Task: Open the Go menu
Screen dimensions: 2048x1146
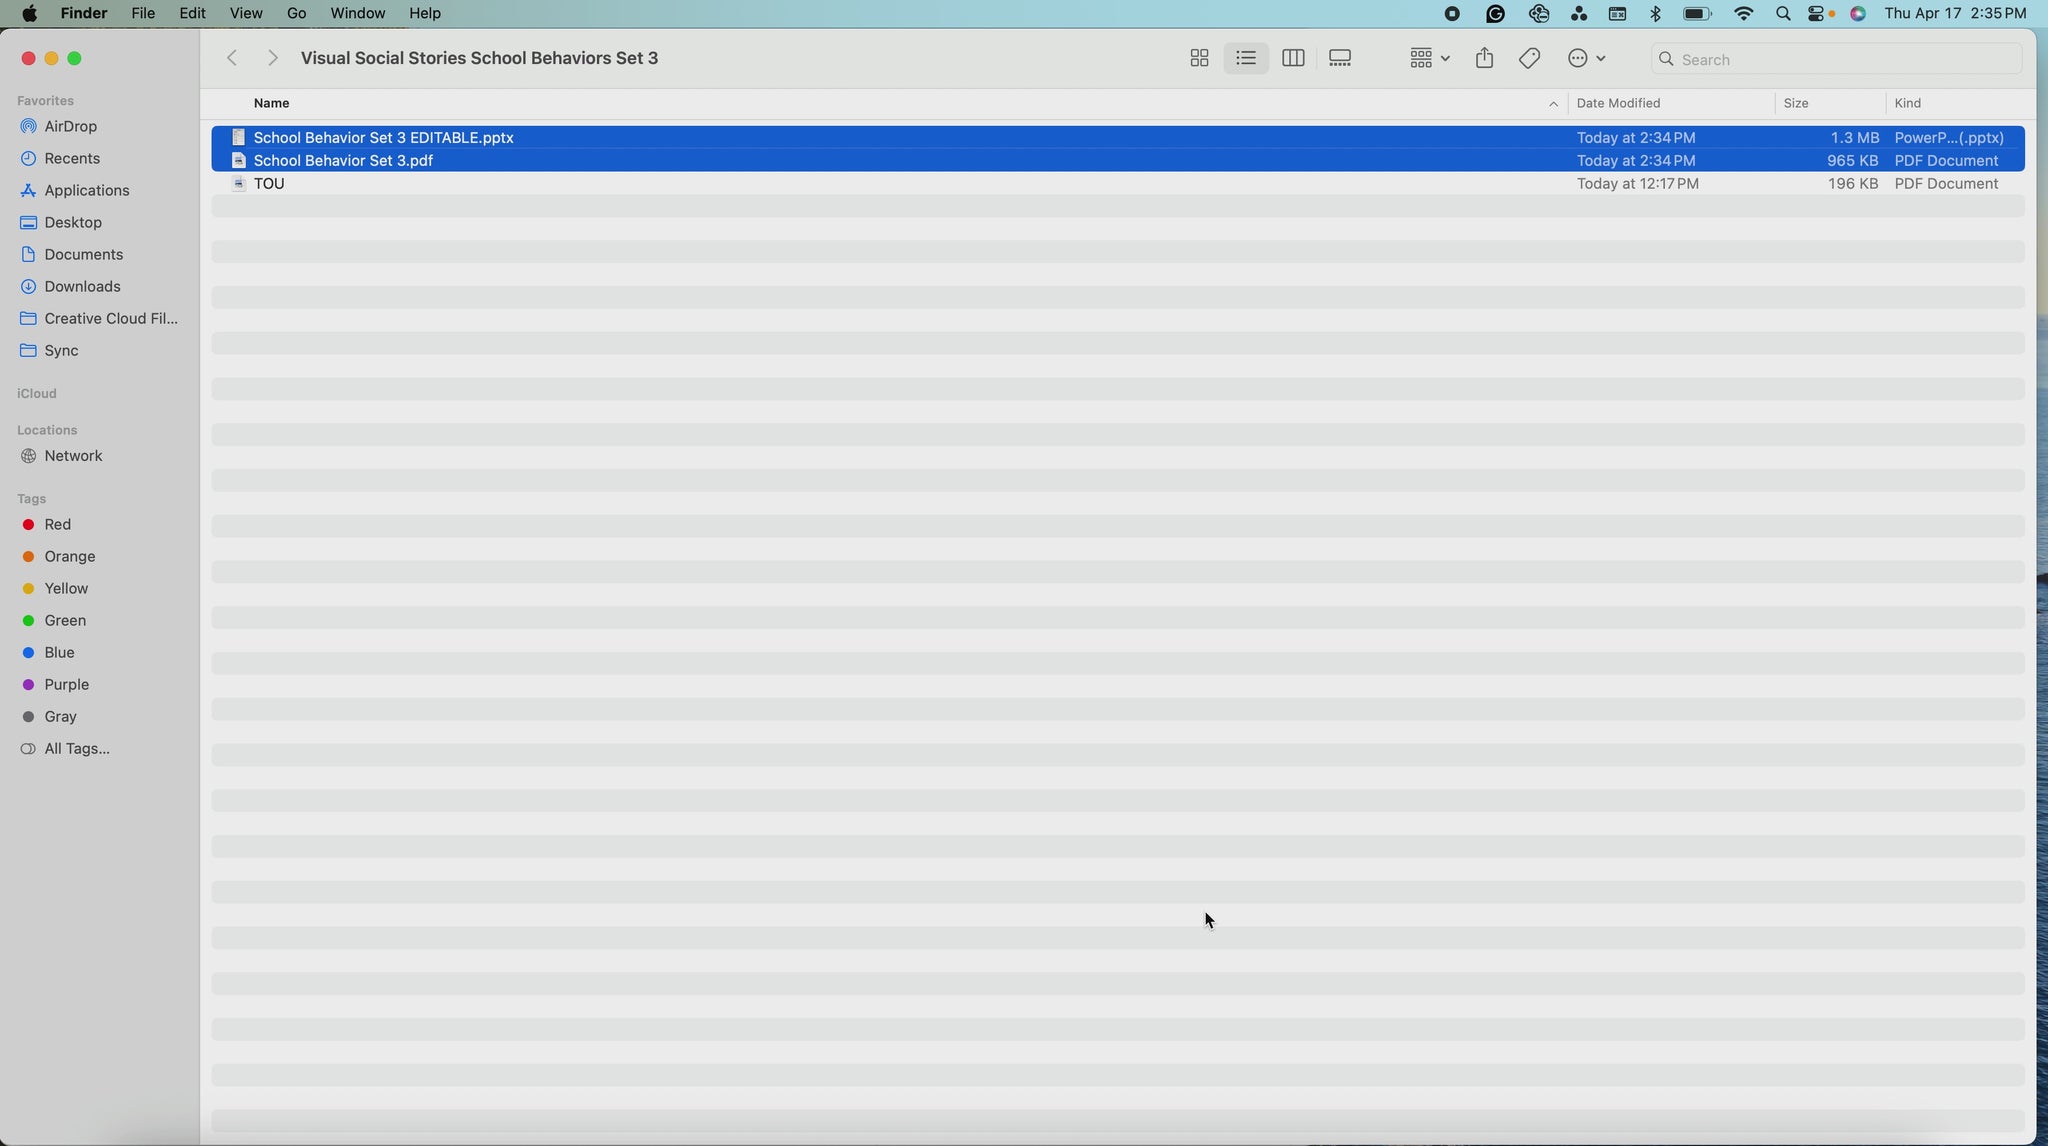Action: click(x=296, y=14)
